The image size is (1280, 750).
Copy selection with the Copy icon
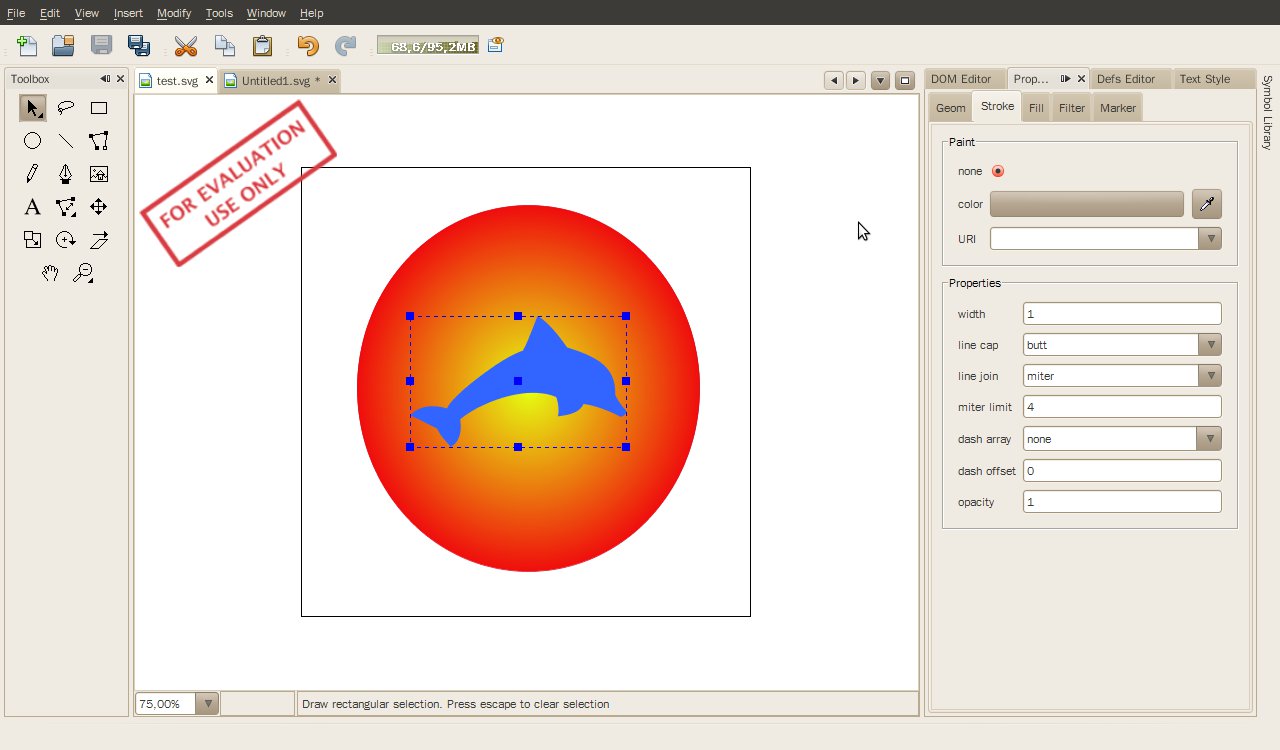(224, 46)
